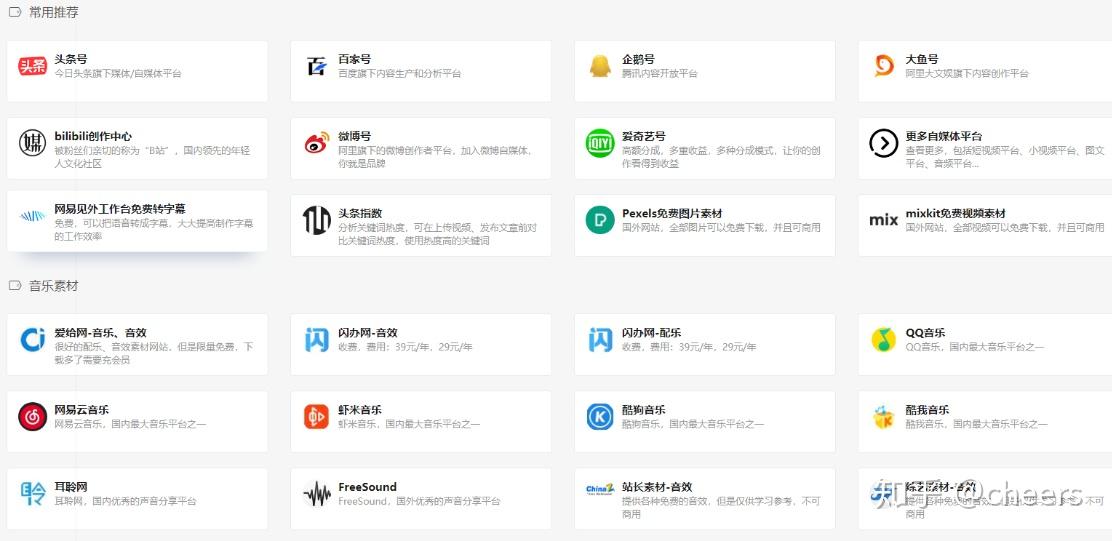Open the 站长素材-音效 title link
This screenshot has height=541, width=1112.
click(657, 487)
